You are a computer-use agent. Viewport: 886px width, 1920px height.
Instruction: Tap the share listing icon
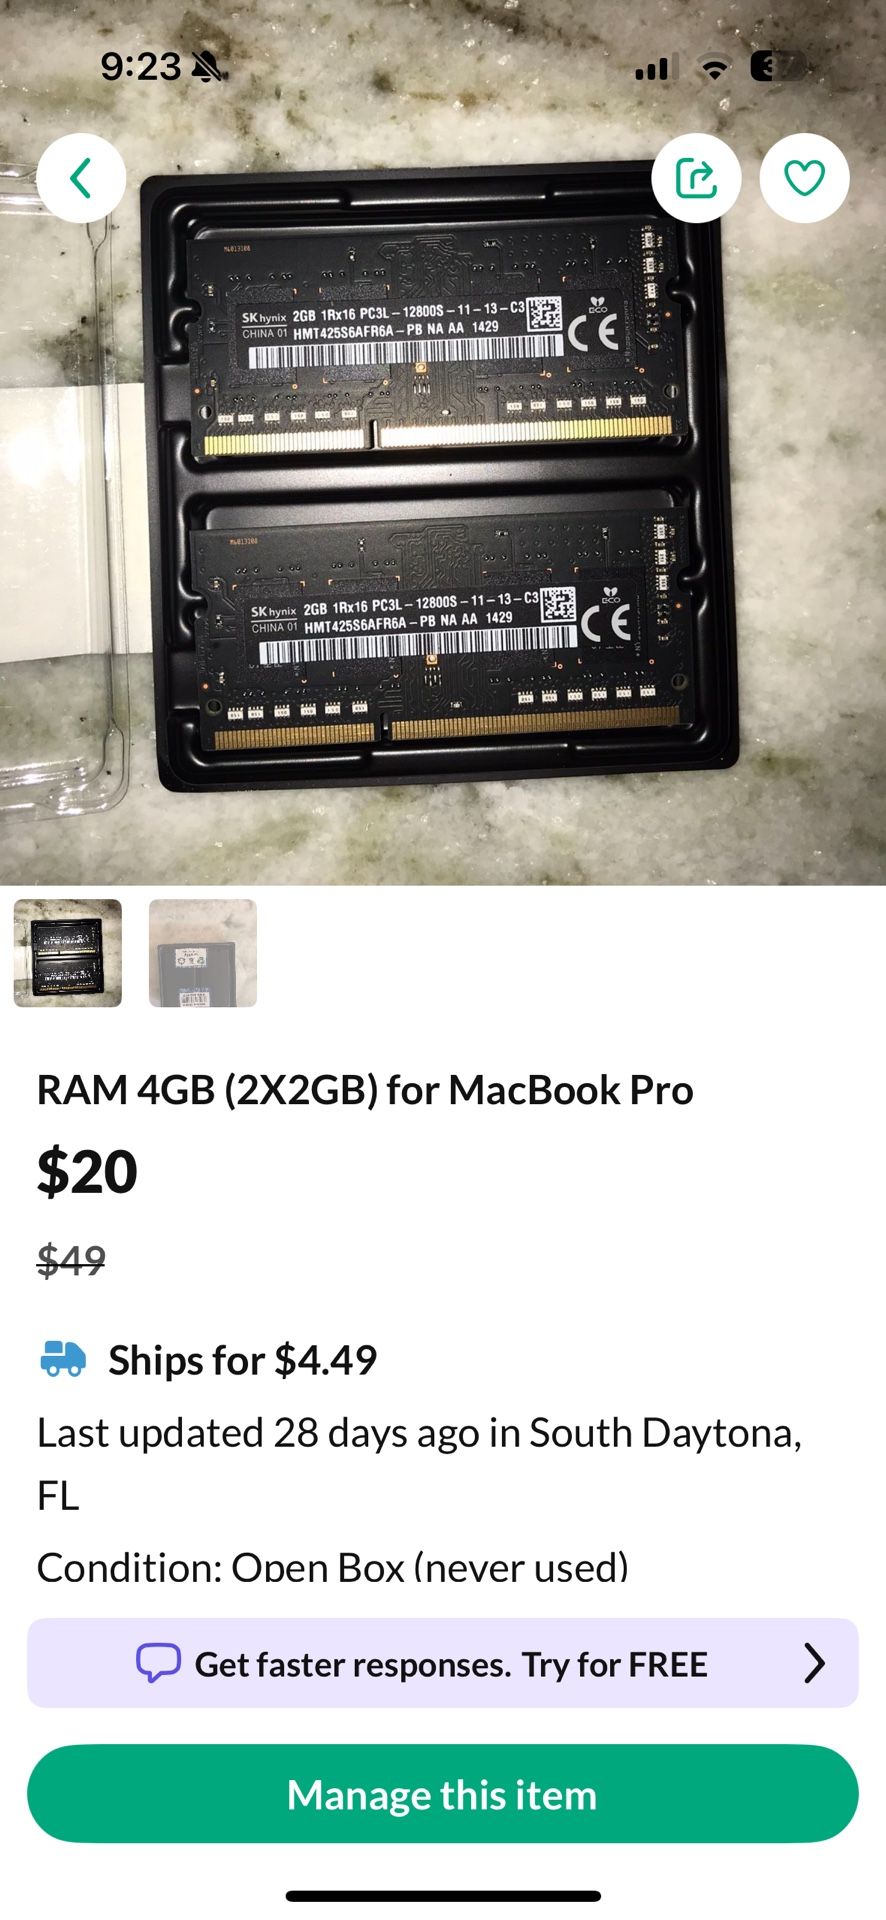[696, 178]
